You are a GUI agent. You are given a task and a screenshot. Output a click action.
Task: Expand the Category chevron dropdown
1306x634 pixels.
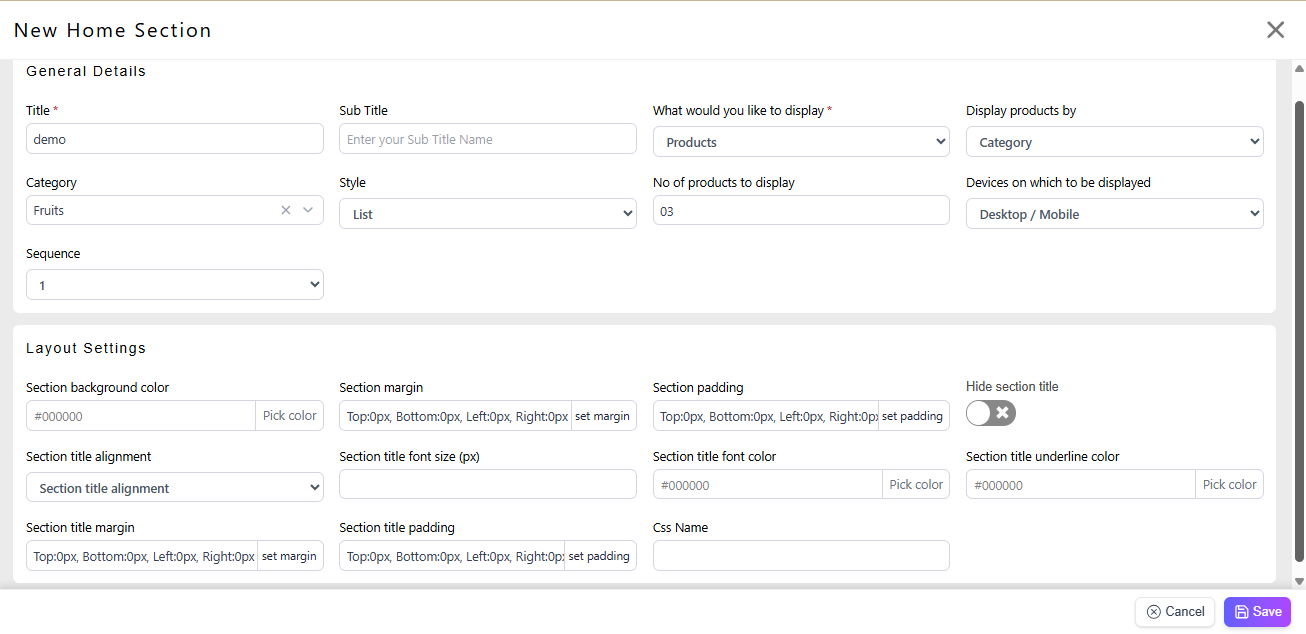click(x=308, y=210)
